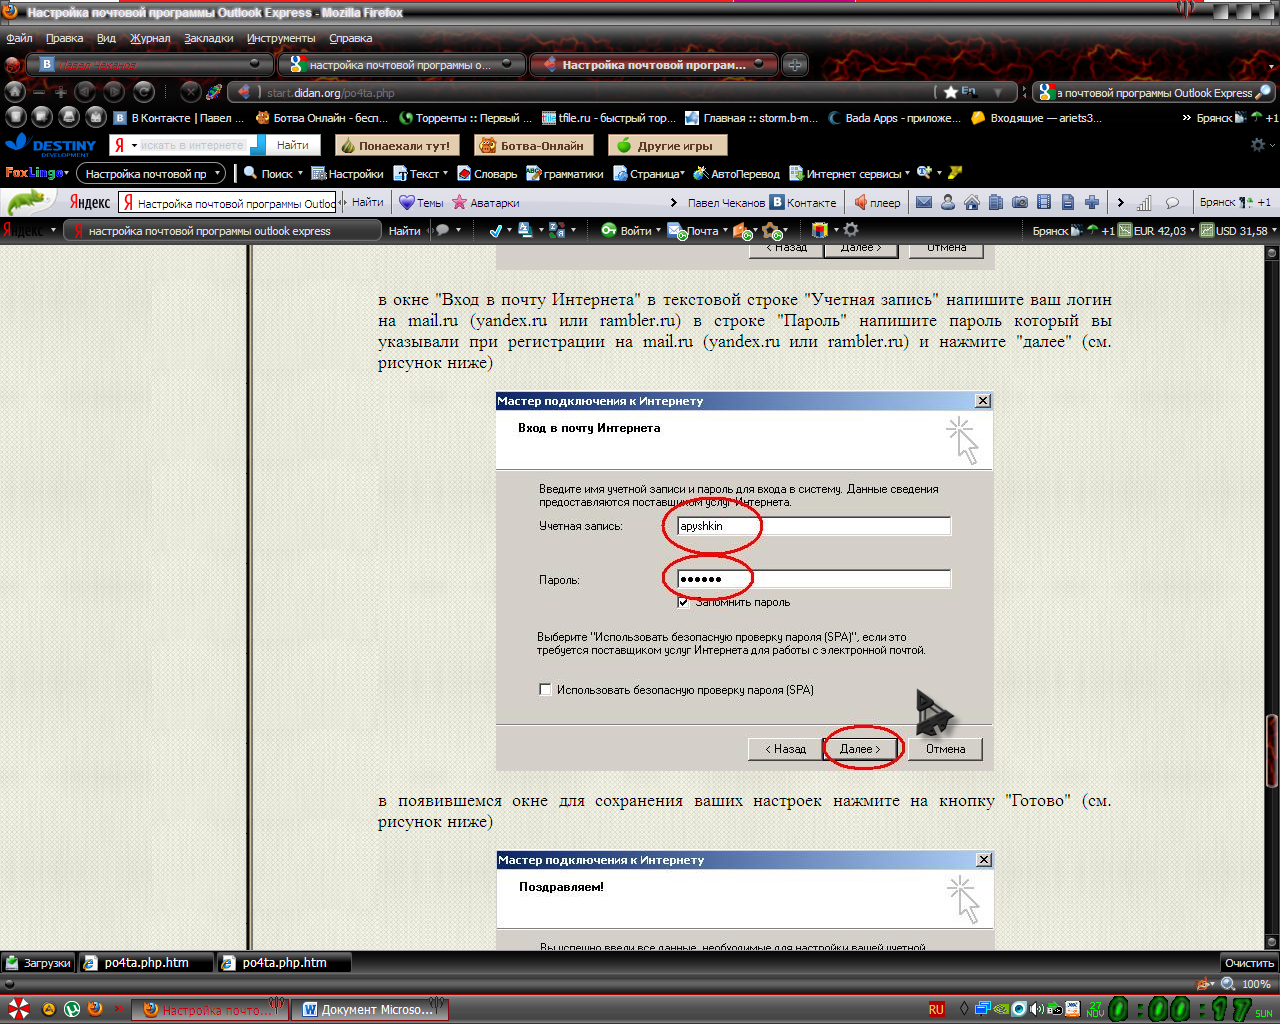This screenshot has width=1280, height=1024.
Task: Click the film strip video icon in VK toolbar
Action: pyautogui.click(x=1044, y=202)
